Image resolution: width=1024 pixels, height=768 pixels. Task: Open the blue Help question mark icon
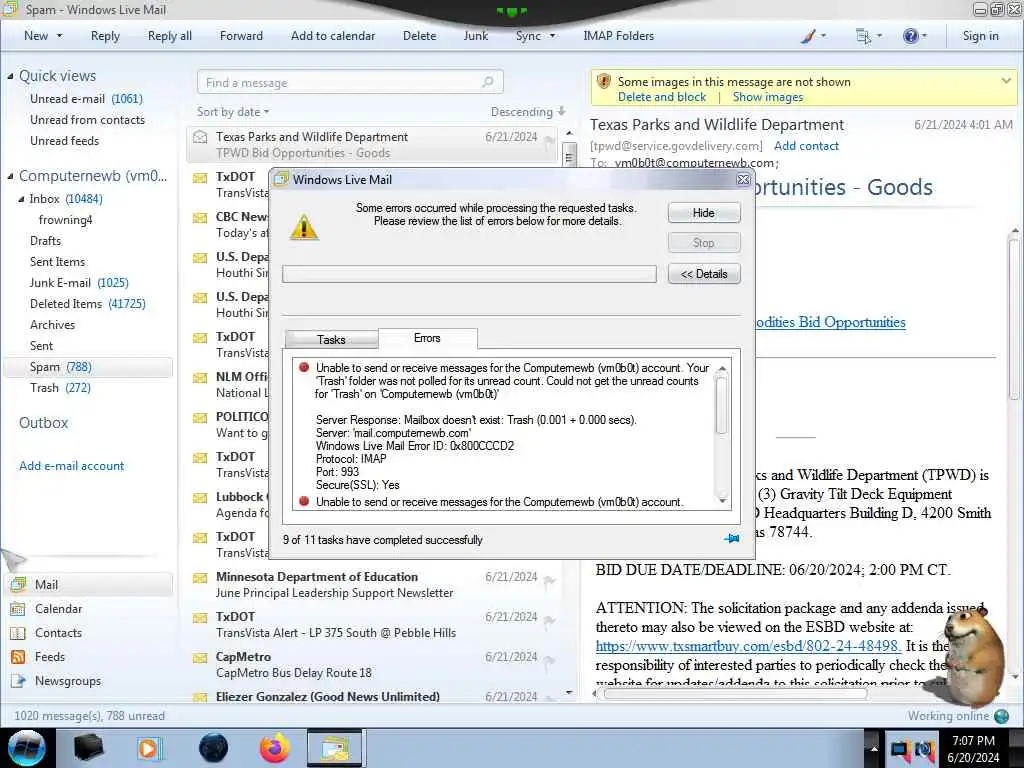pyautogui.click(x=910, y=37)
